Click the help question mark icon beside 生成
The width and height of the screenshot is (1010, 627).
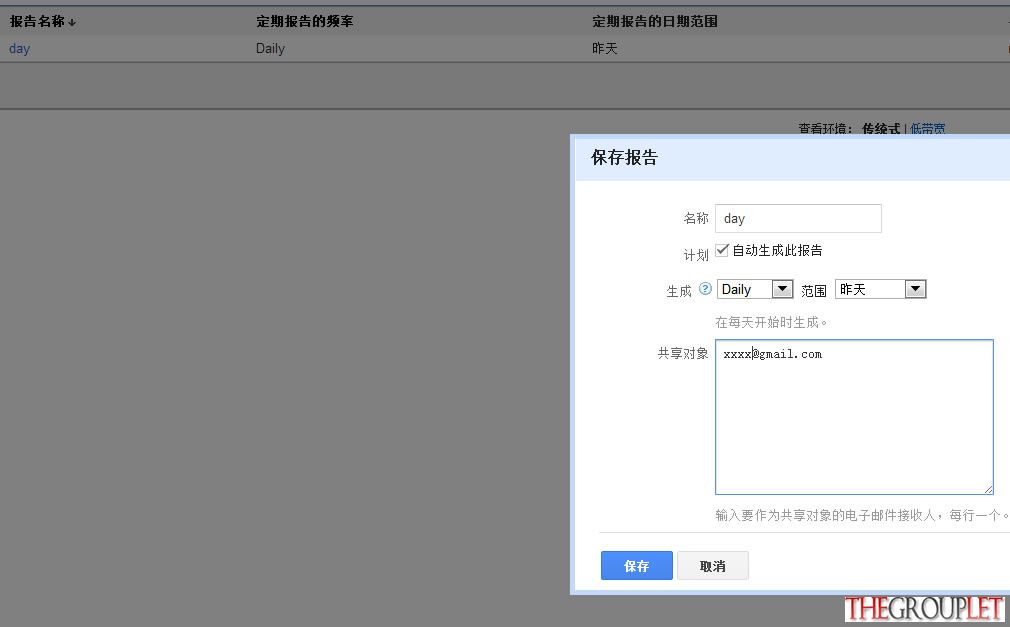coord(705,289)
